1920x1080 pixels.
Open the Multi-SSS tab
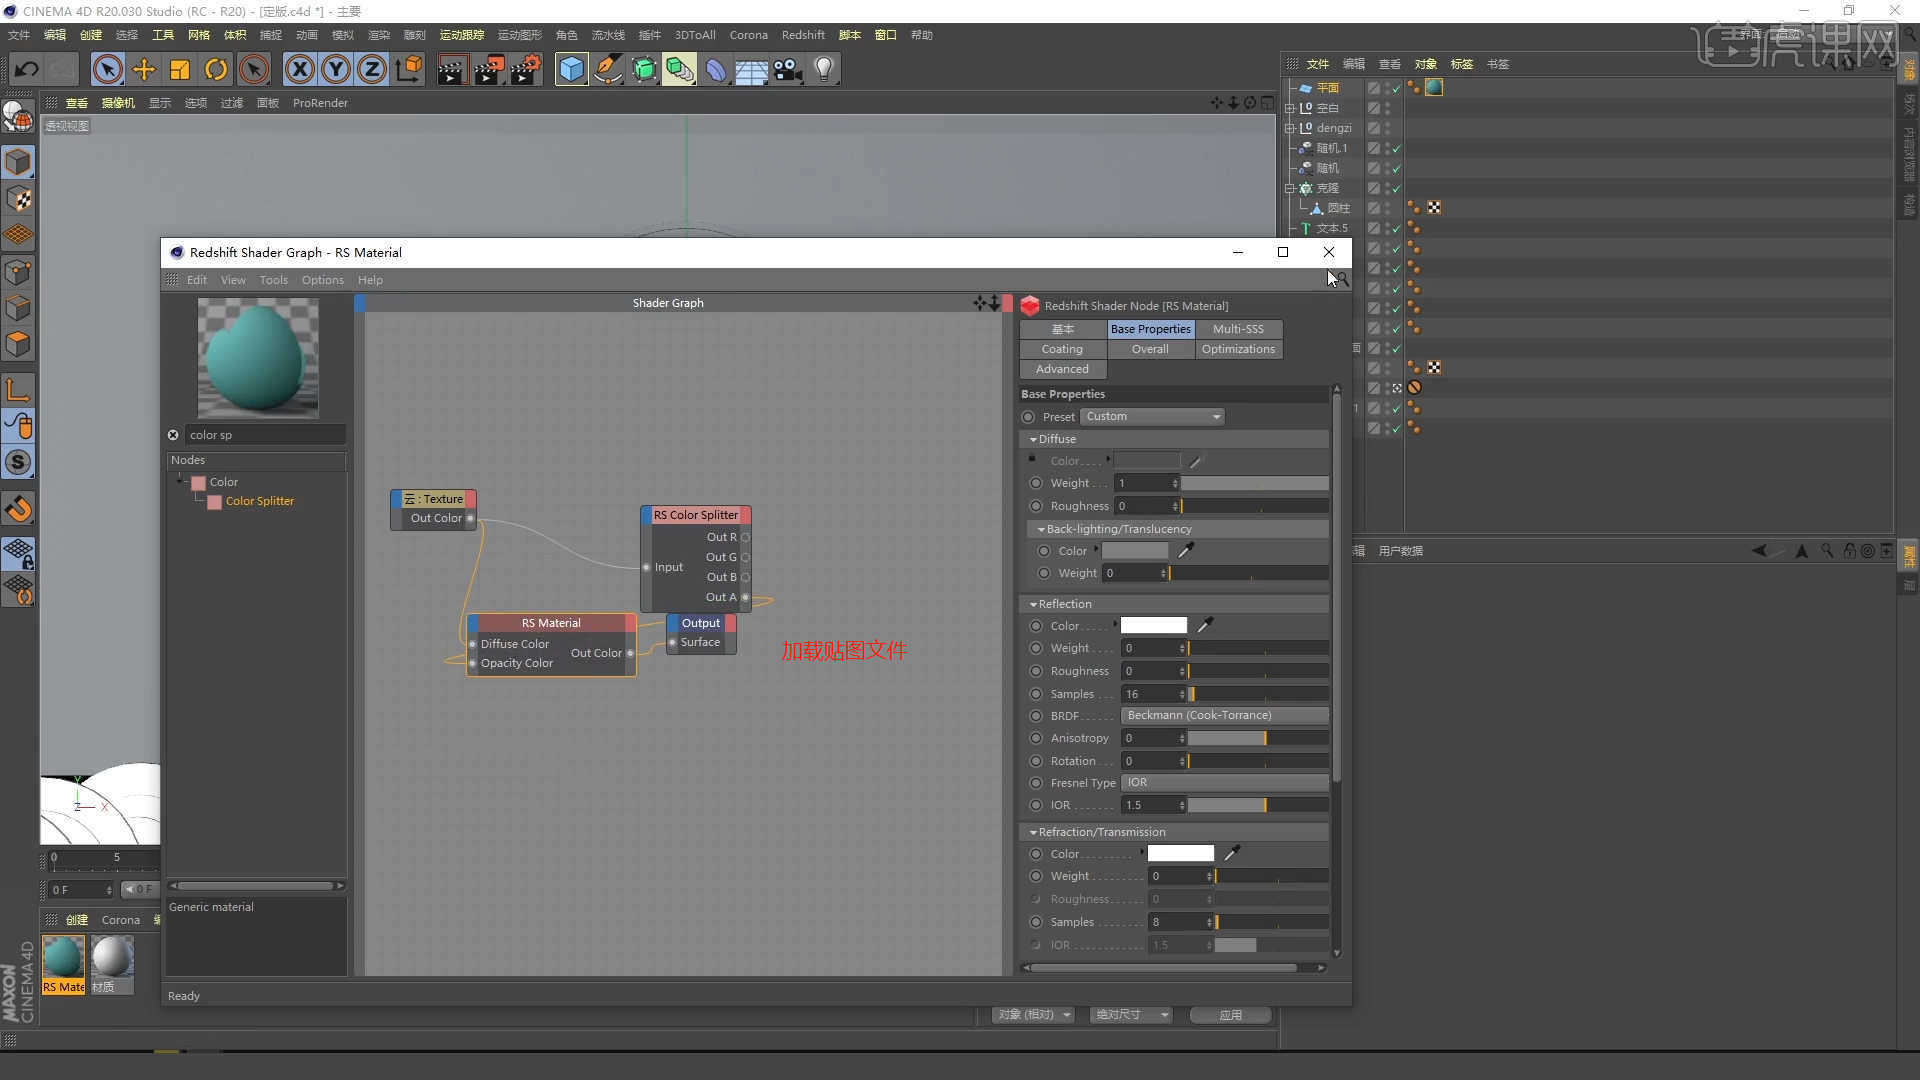click(x=1237, y=328)
